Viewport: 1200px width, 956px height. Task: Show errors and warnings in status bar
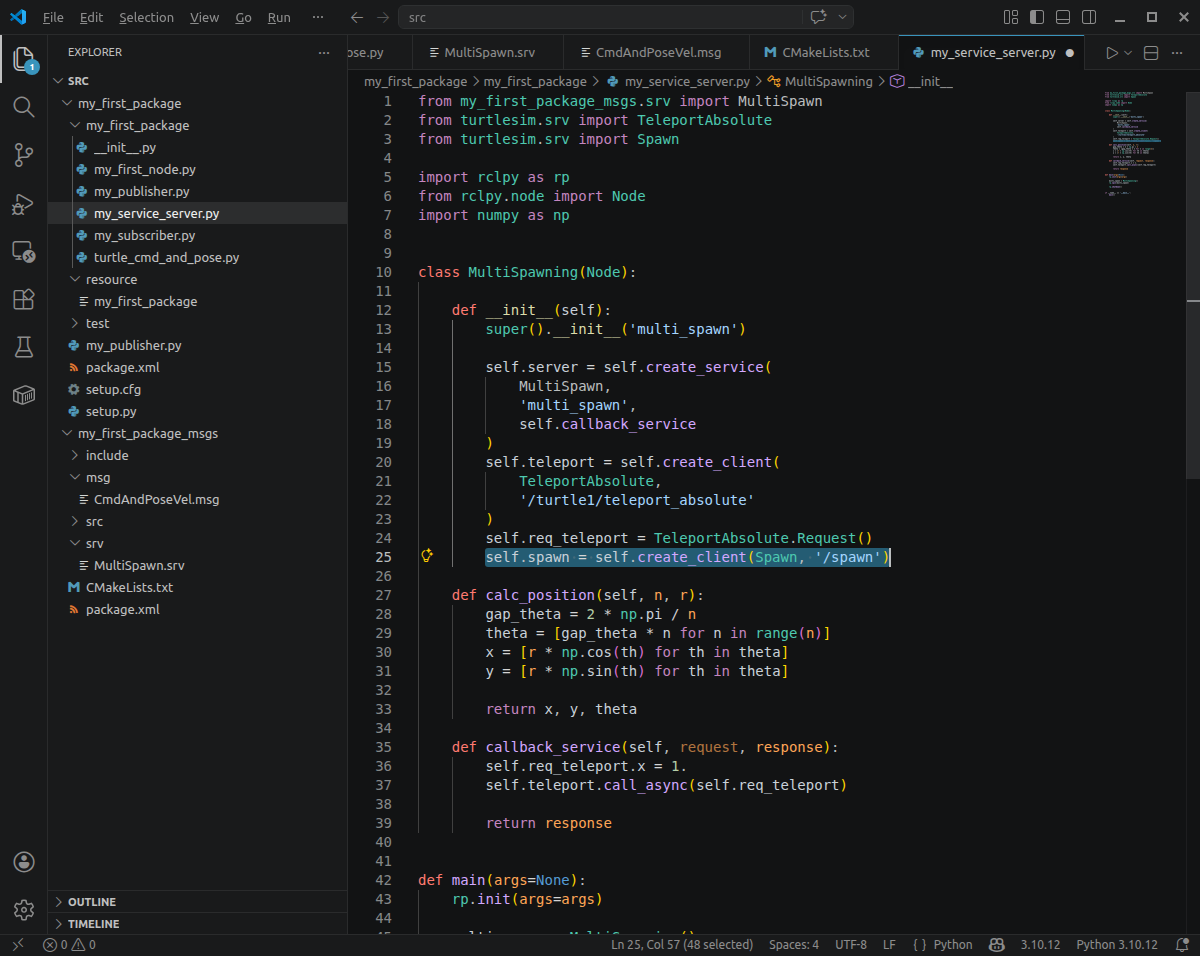[x=70, y=944]
